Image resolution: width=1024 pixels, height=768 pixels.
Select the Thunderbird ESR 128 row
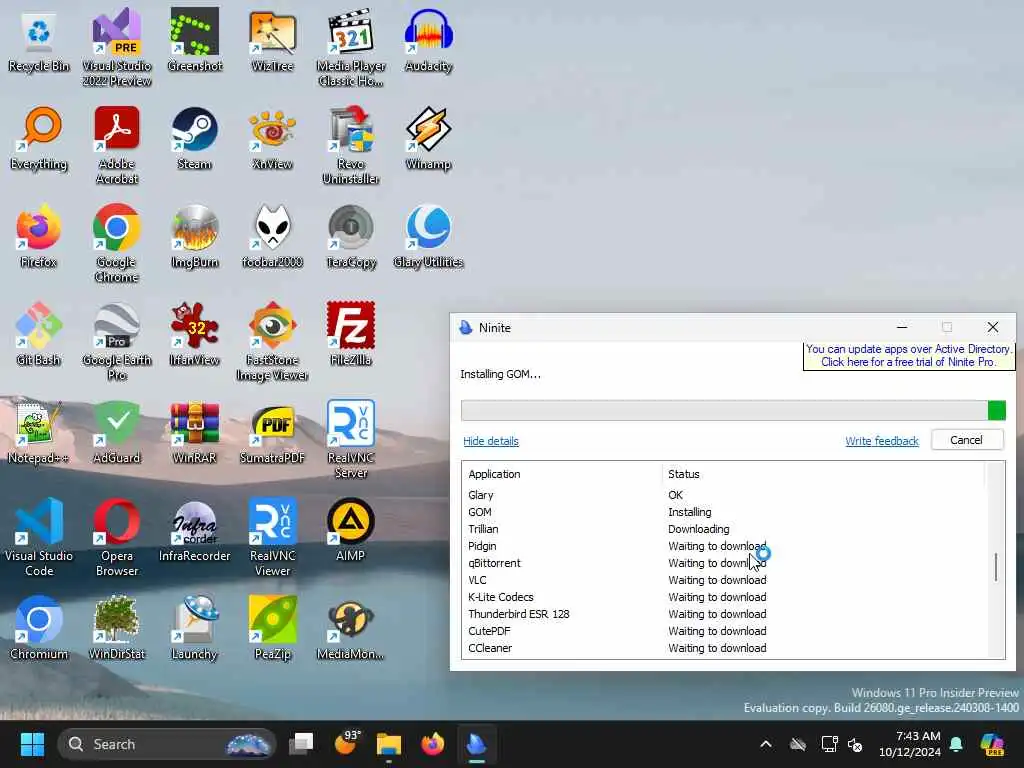[725, 614]
